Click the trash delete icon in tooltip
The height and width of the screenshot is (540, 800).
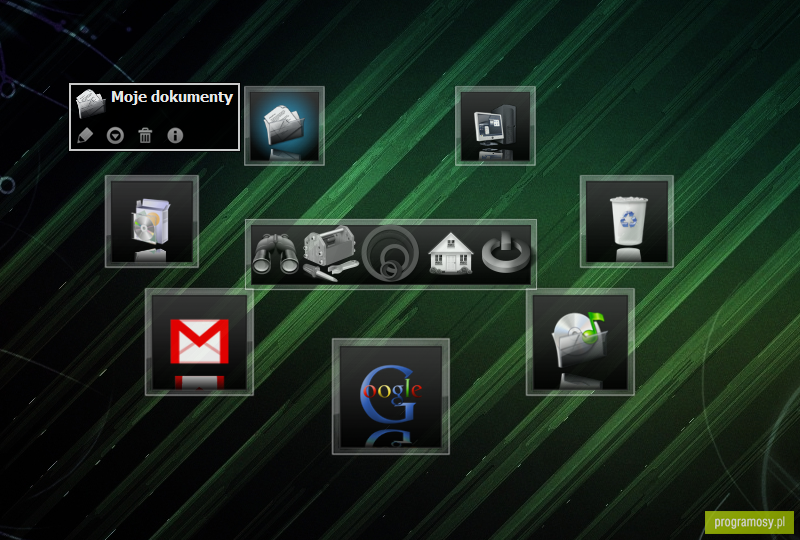click(x=145, y=136)
